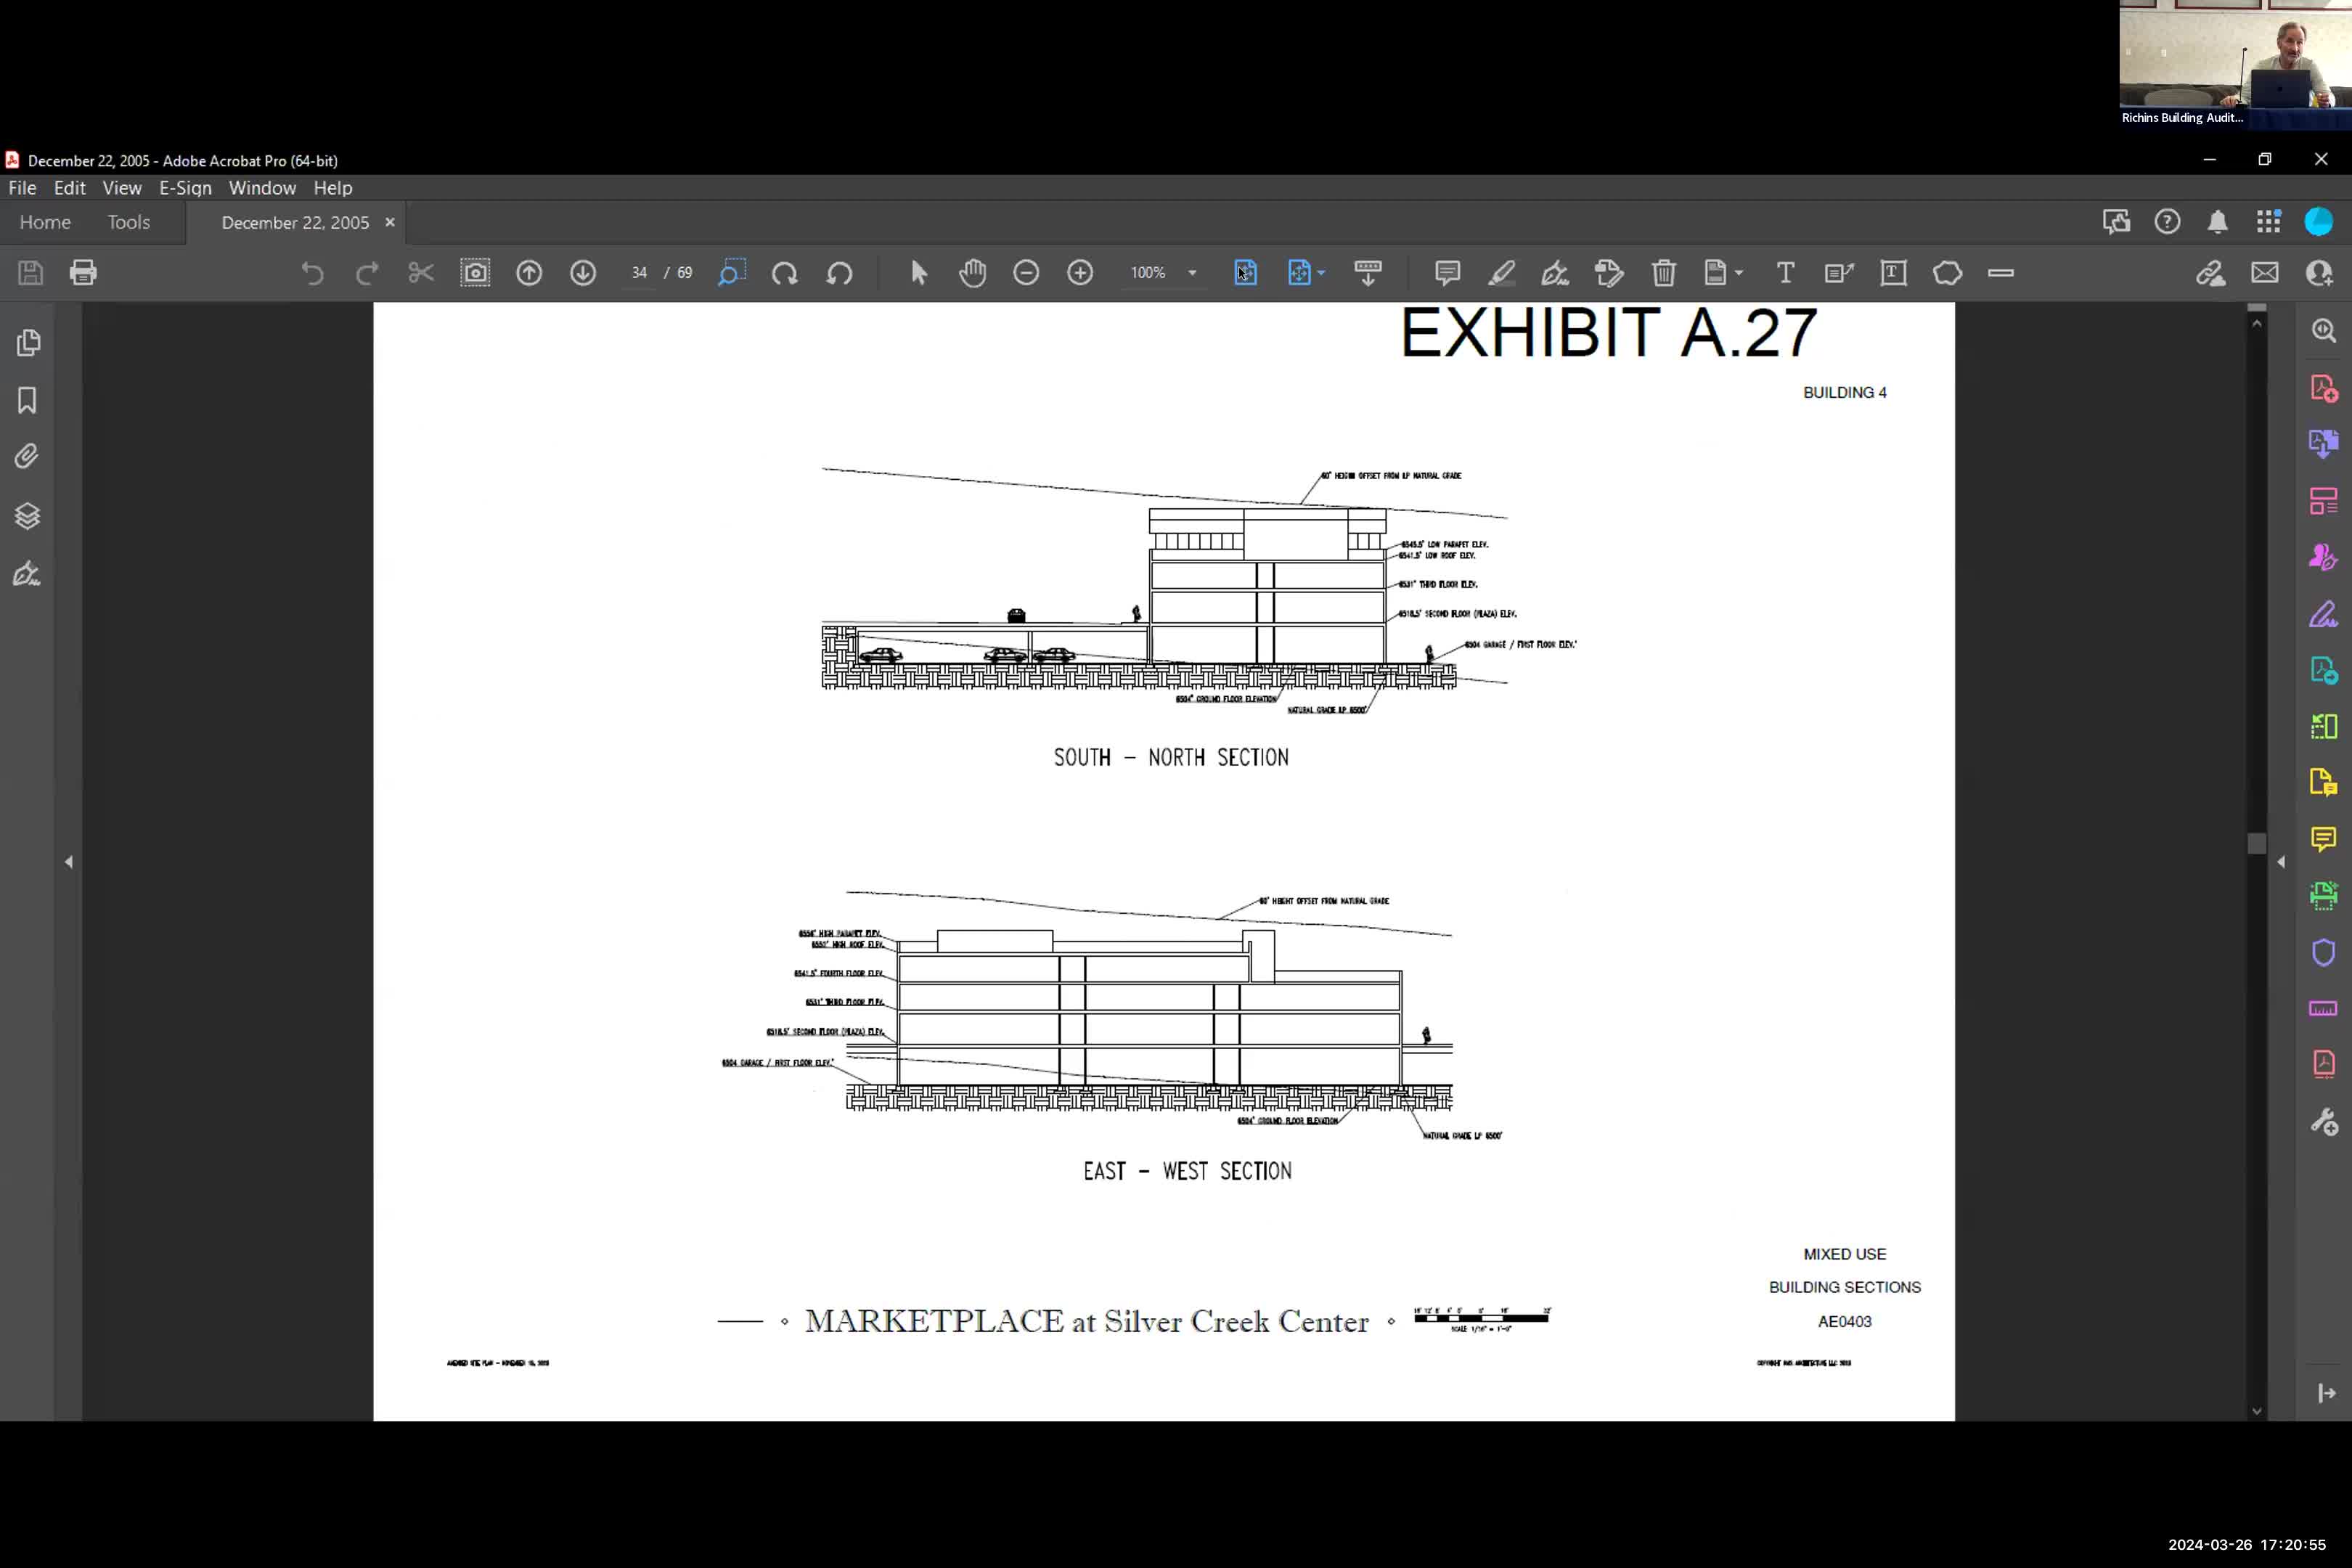The width and height of the screenshot is (2352, 1568).
Task: Add a sticky note comment
Action: click(1447, 272)
